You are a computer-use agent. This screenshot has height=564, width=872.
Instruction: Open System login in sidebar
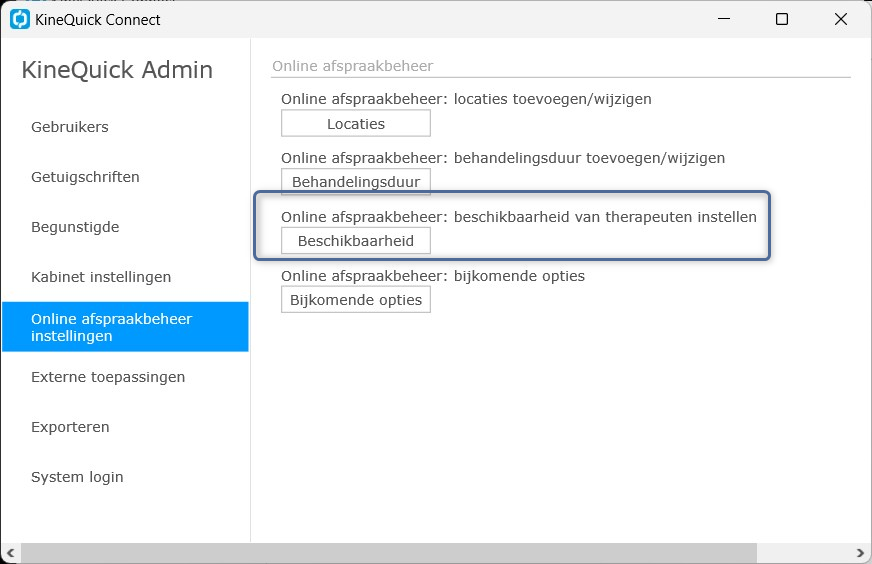[77, 477]
